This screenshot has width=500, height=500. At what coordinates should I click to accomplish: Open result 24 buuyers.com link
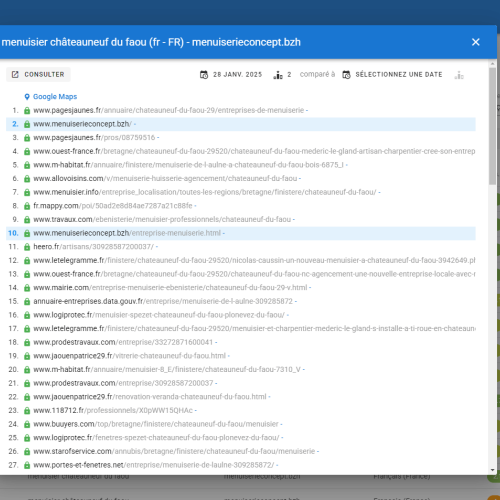click(x=156, y=424)
